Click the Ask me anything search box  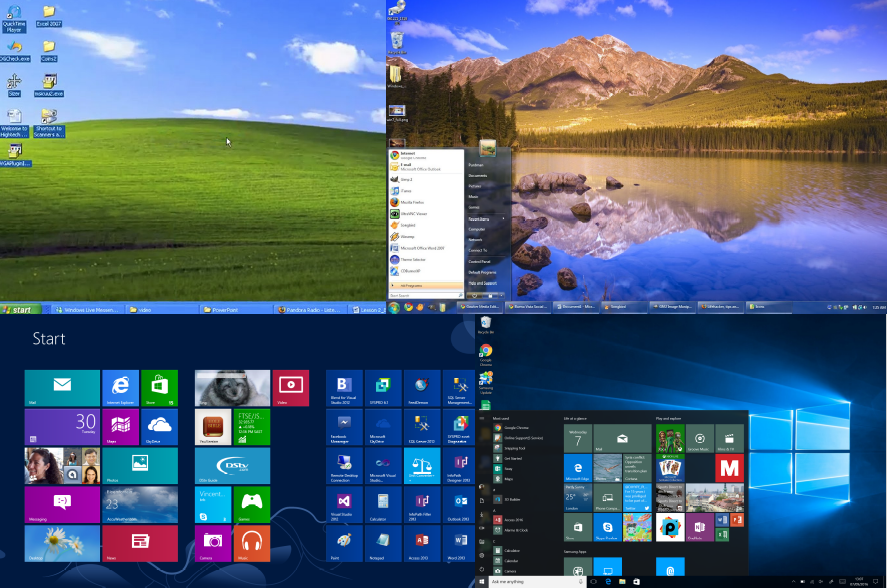pyautogui.click(x=537, y=582)
